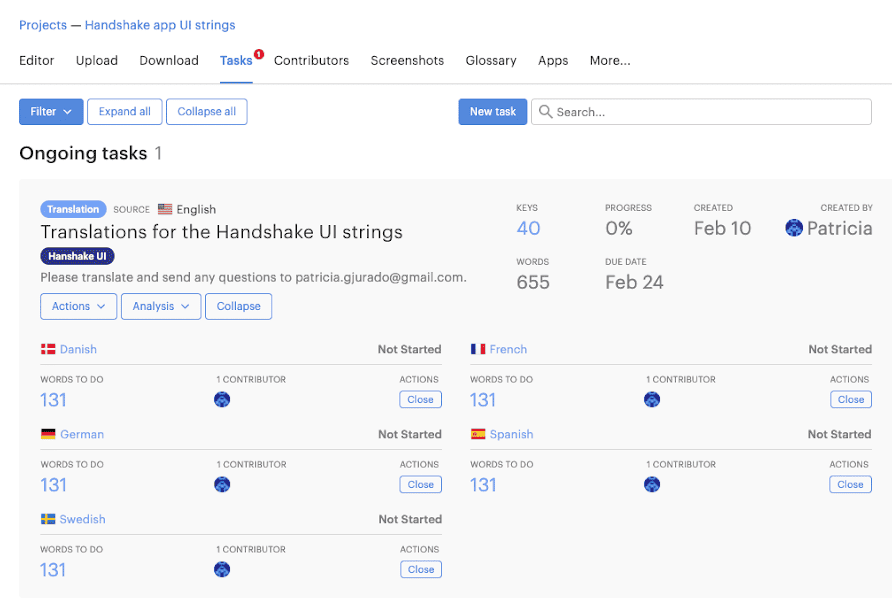Screen dimensions: 892x598
Task: Open the Spanish contributor avatar
Action: click(x=652, y=484)
